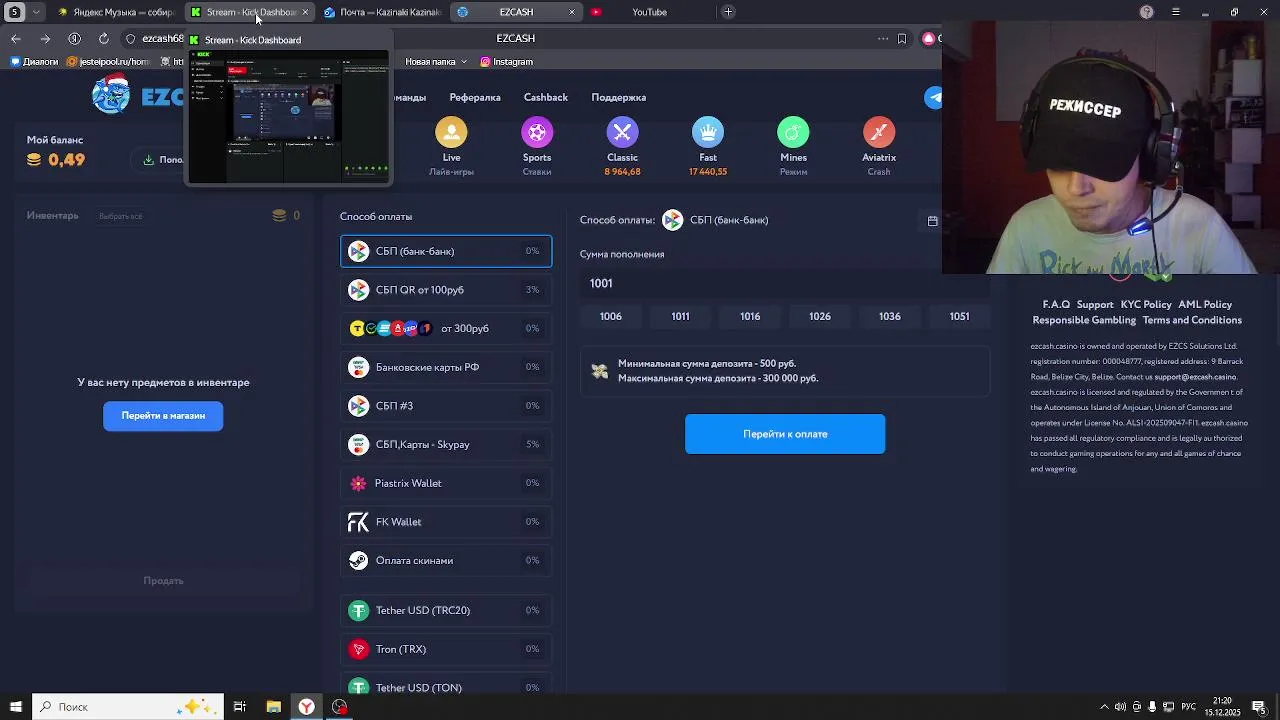Open File Explorer from the taskbar
1280x720 pixels.
(273, 706)
